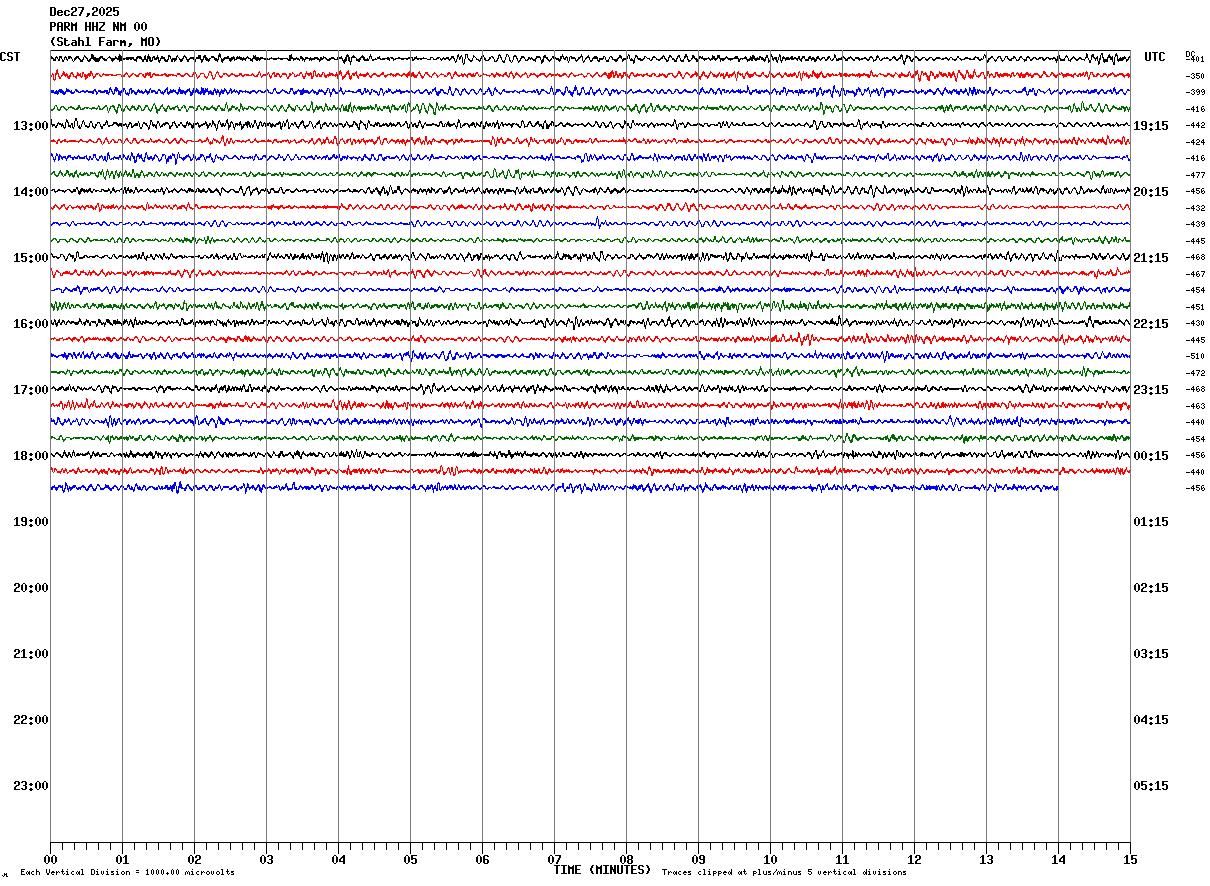Select the station code PARM HHZ NM 00
Screen dimensions: 1210x886
[x=98, y=27]
